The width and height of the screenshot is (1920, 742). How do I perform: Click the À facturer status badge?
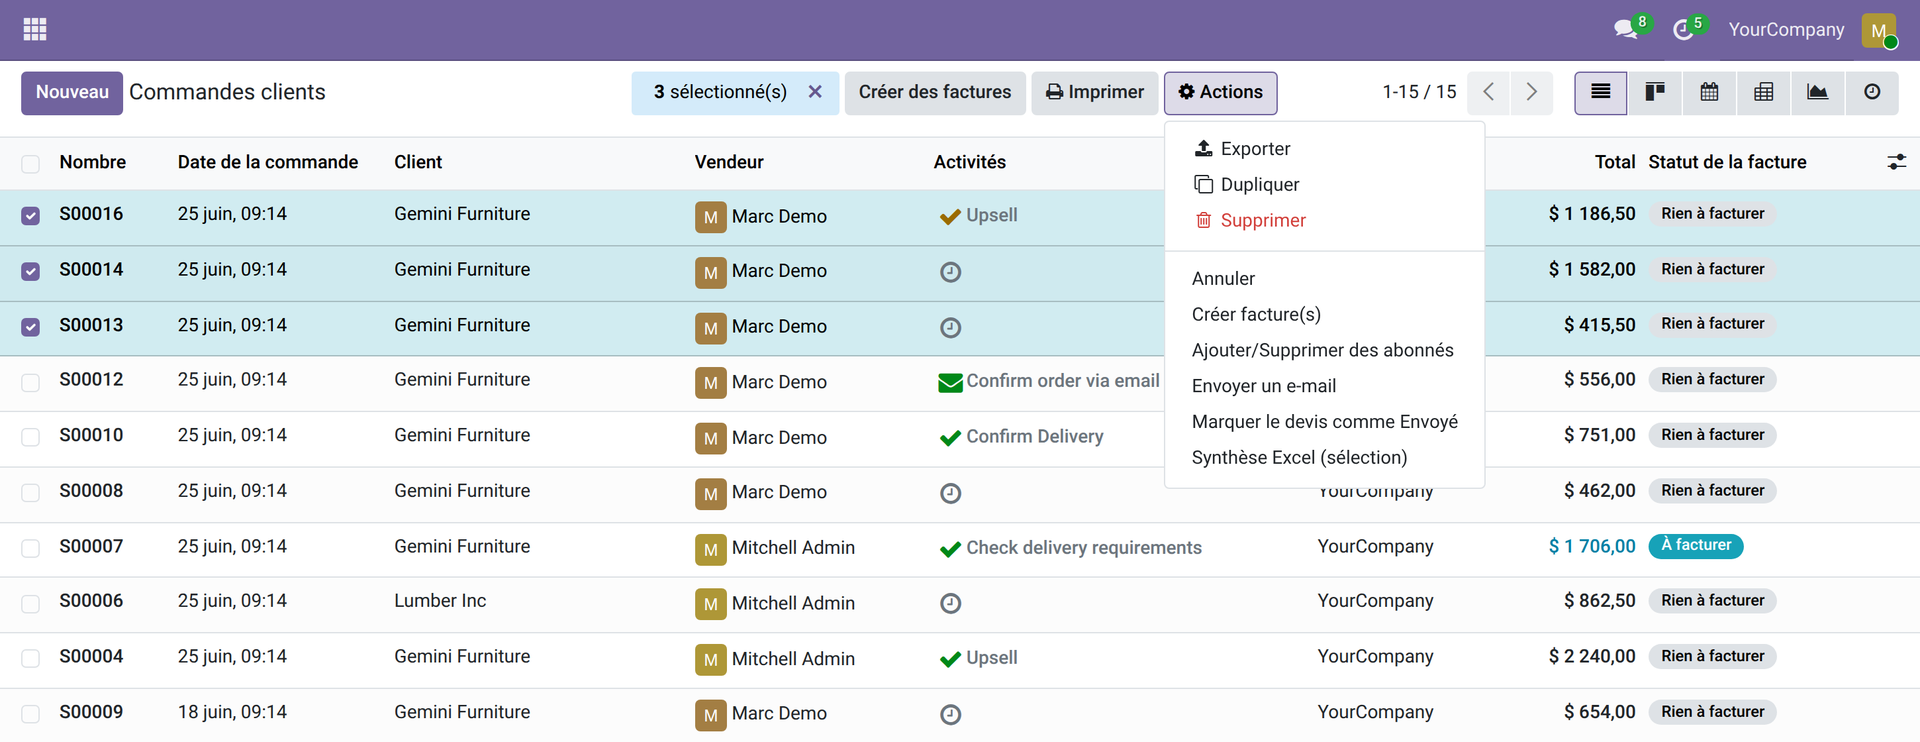(1696, 546)
